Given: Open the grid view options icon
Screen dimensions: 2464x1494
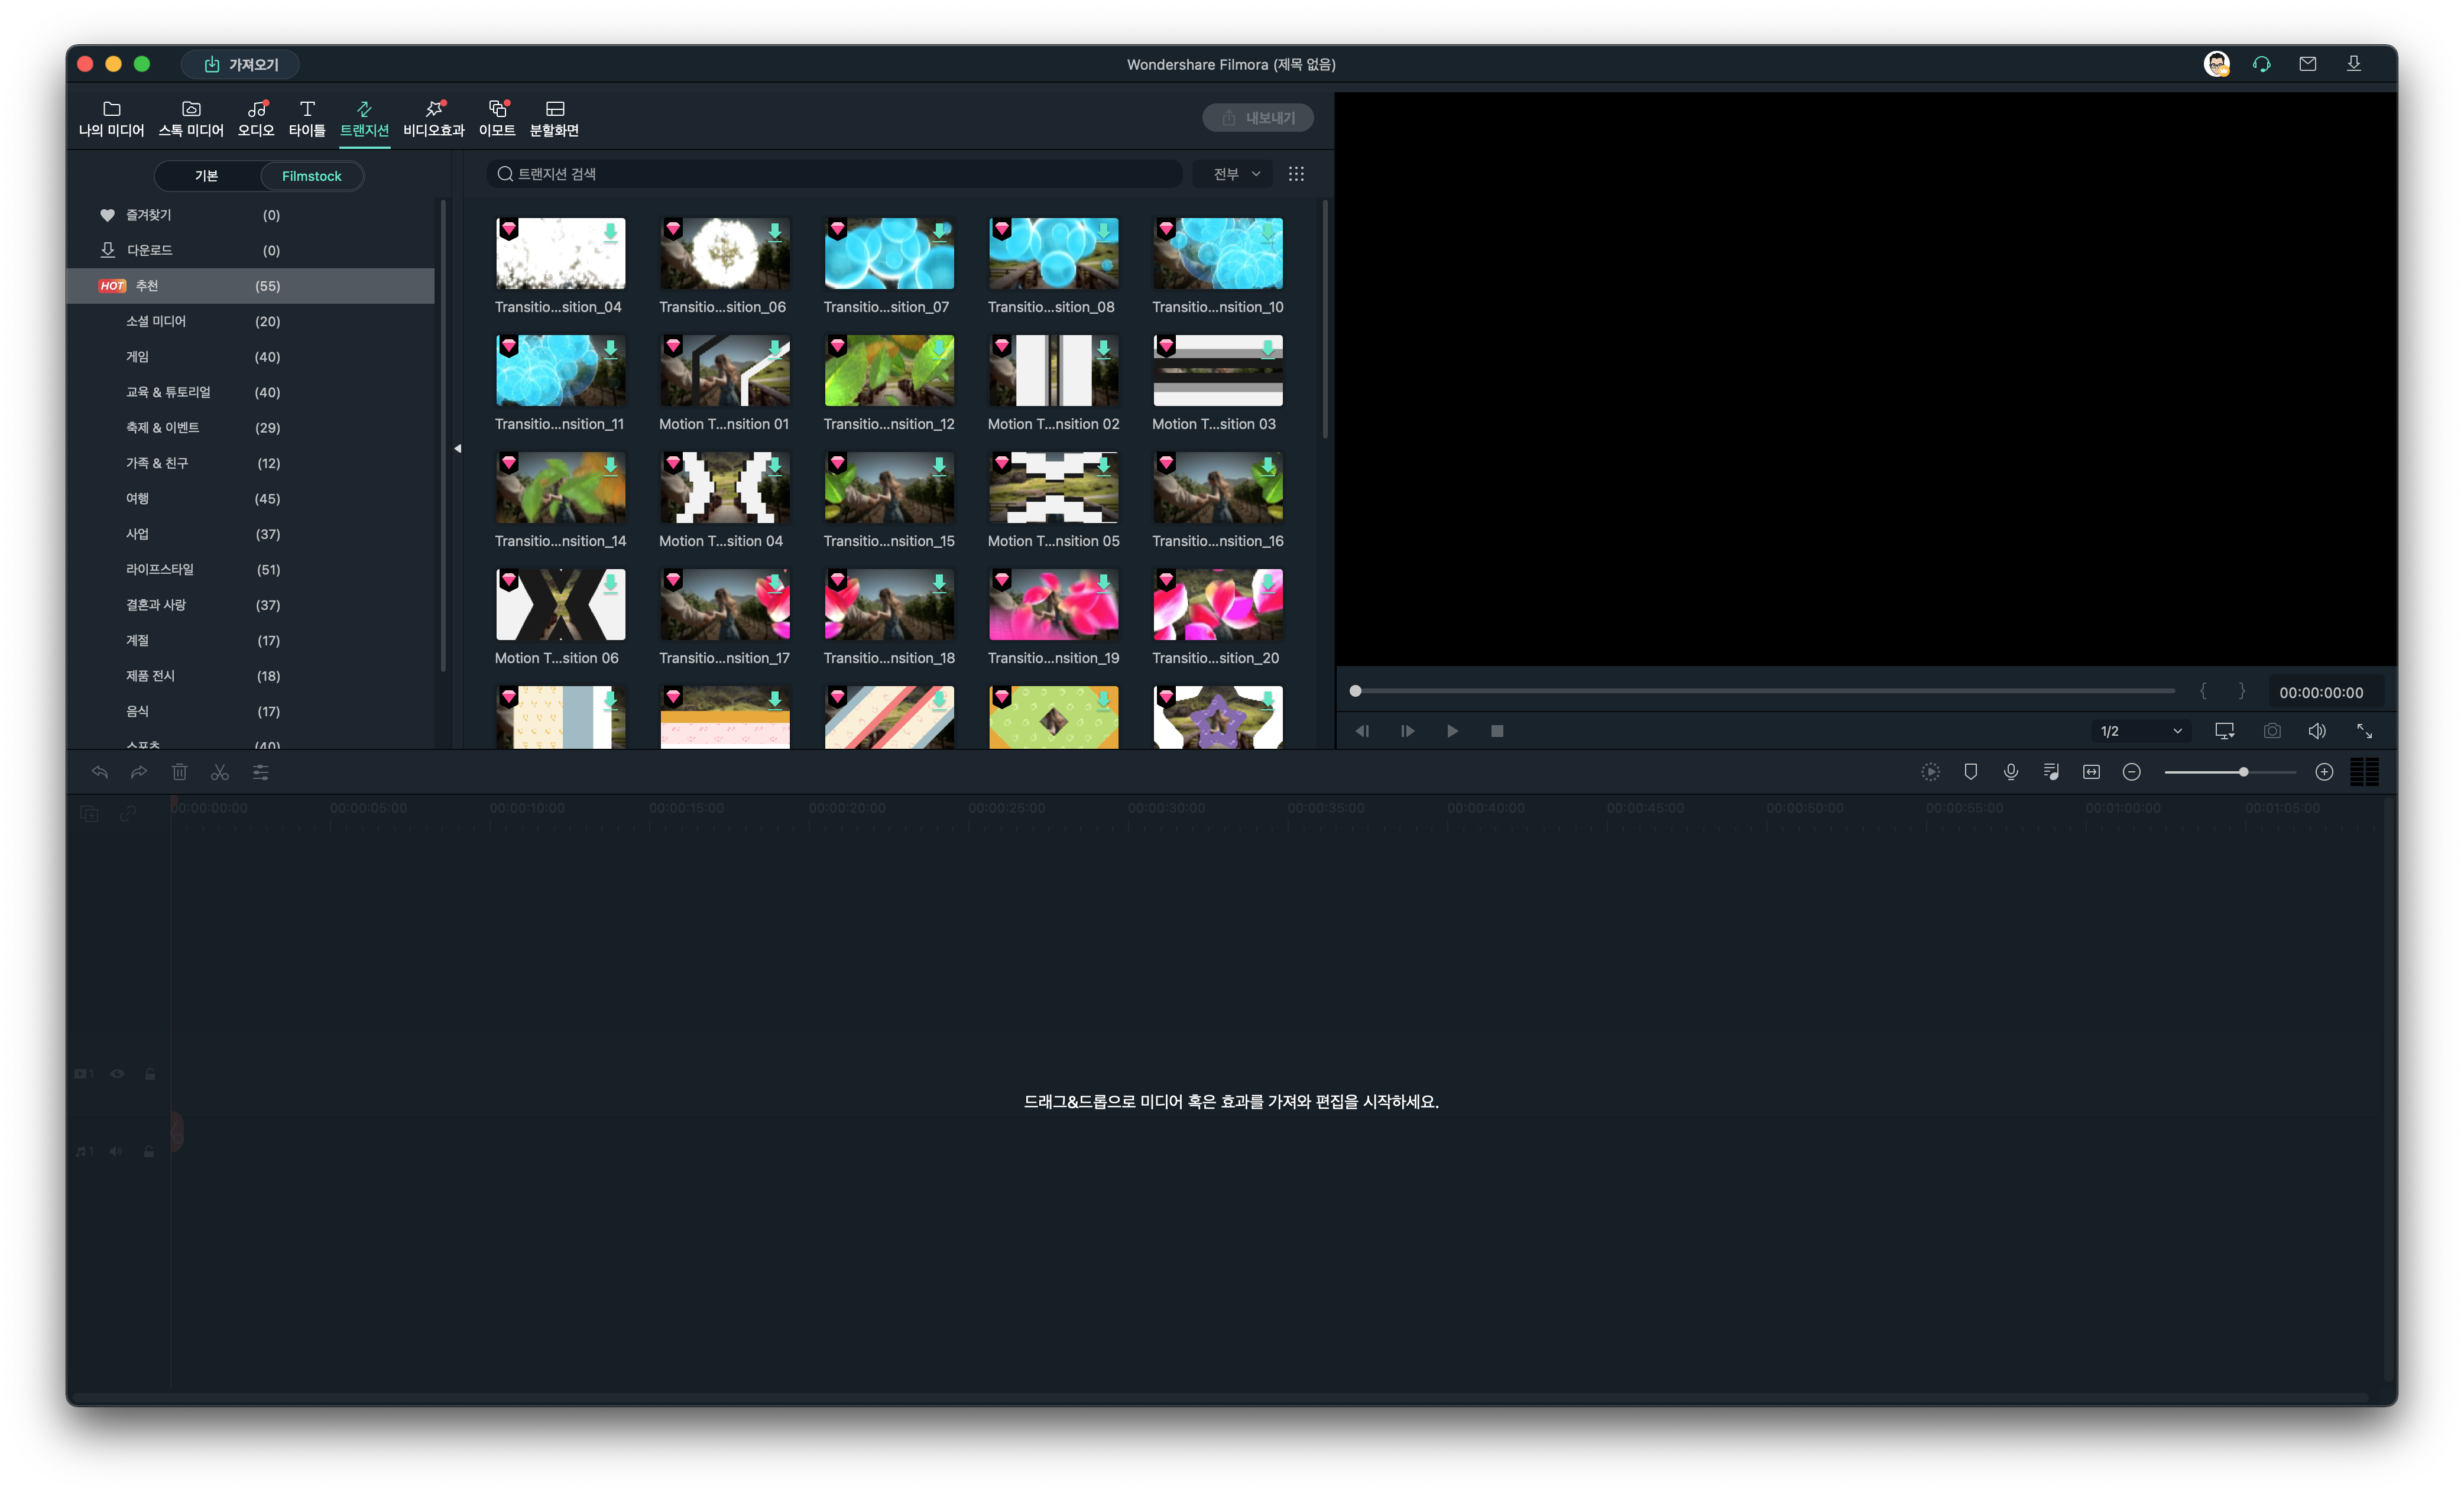Looking at the screenshot, I should [1296, 174].
